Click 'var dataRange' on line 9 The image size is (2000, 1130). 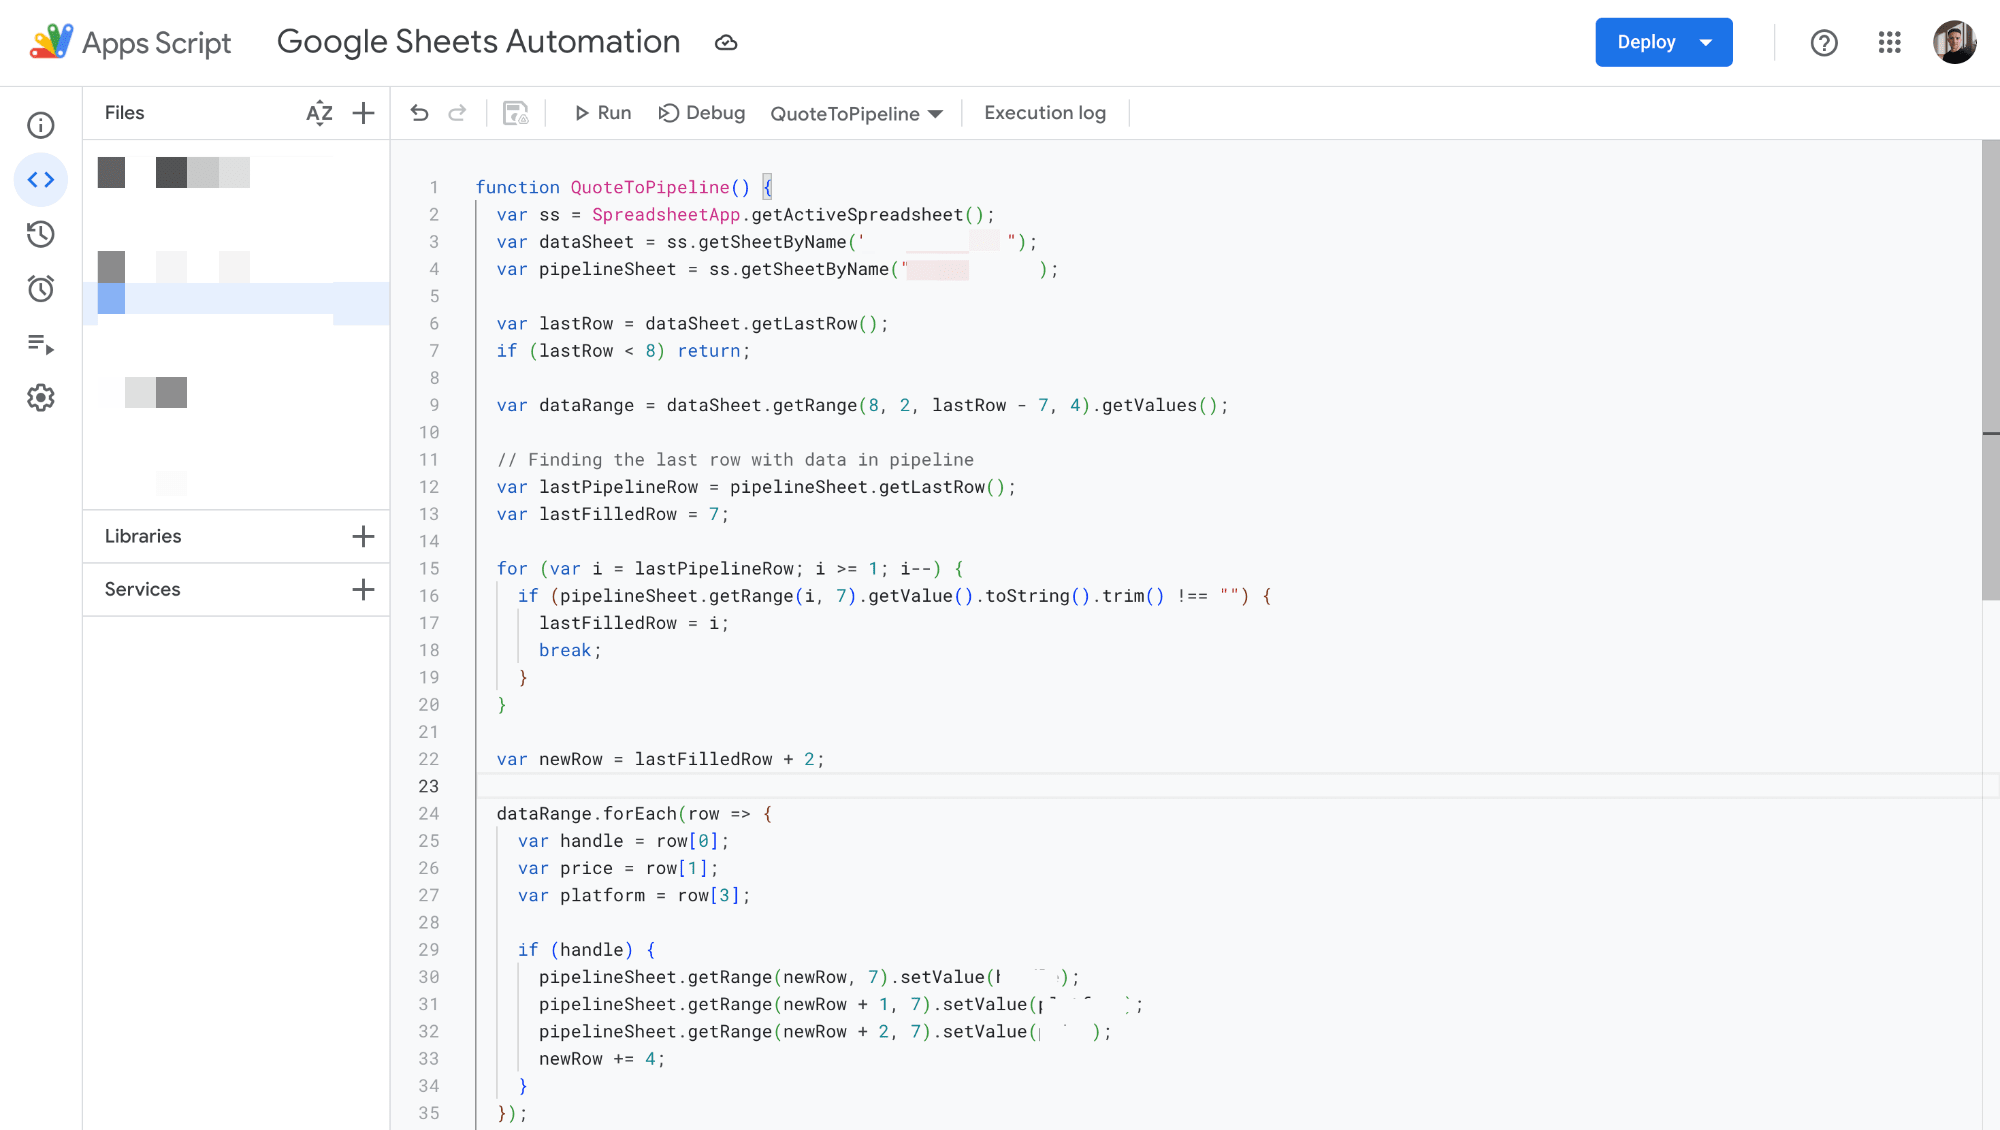point(566,405)
